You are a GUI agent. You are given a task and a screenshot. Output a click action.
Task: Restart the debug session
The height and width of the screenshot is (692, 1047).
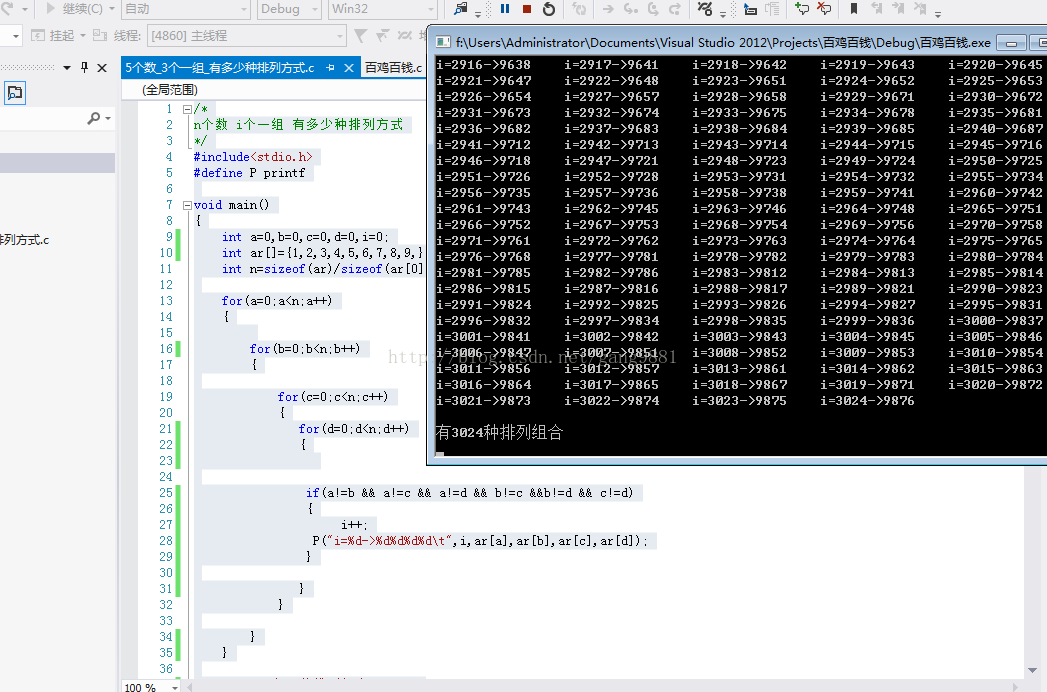click(x=549, y=9)
